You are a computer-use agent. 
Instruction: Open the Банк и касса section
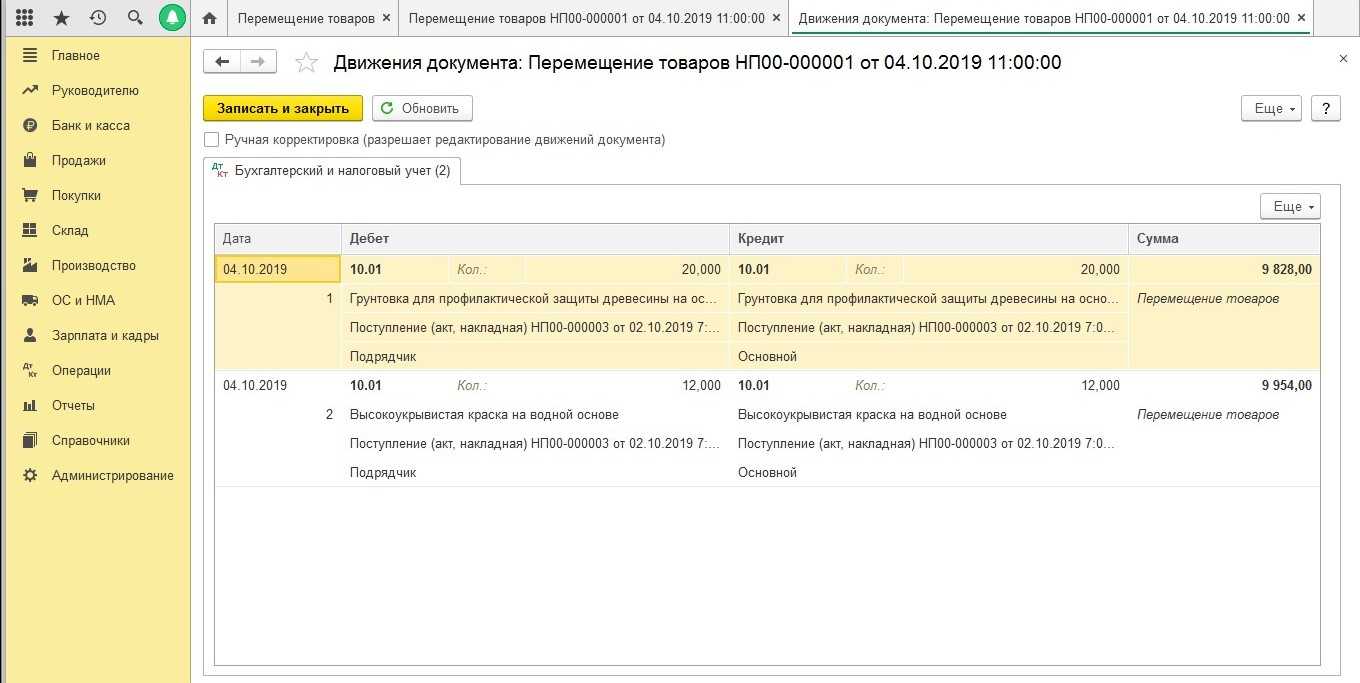point(90,125)
